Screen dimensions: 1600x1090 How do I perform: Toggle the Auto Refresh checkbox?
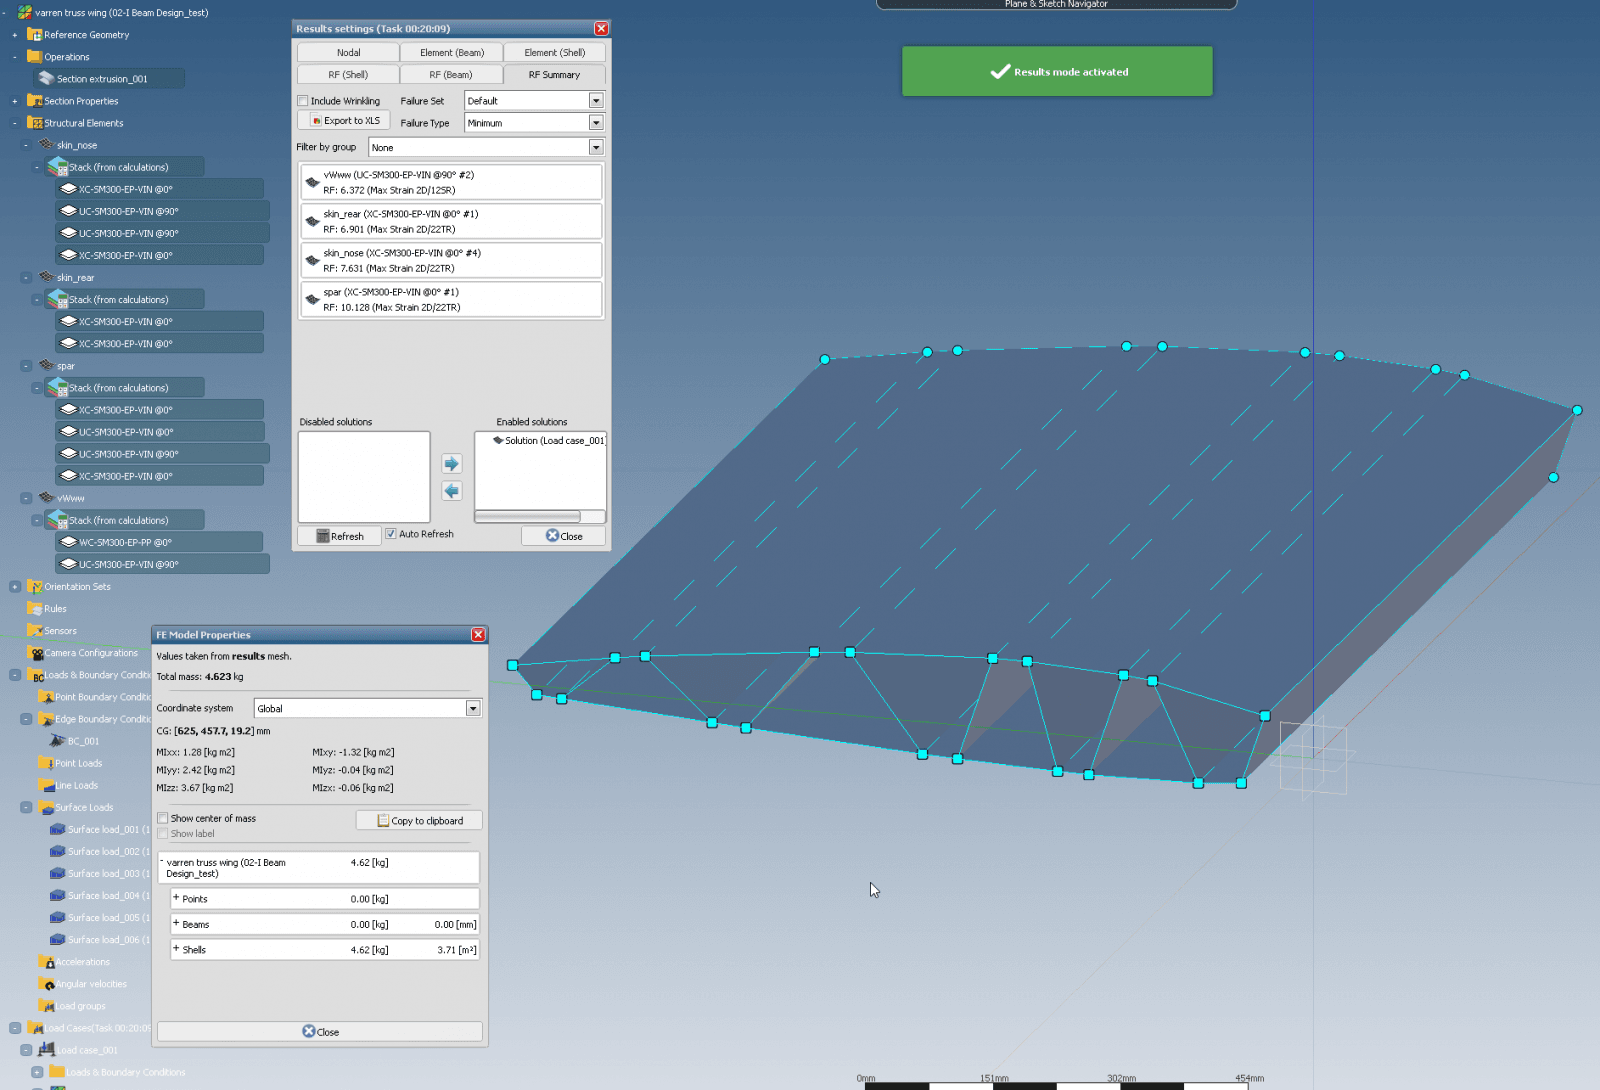pyautogui.click(x=391, y=534)
